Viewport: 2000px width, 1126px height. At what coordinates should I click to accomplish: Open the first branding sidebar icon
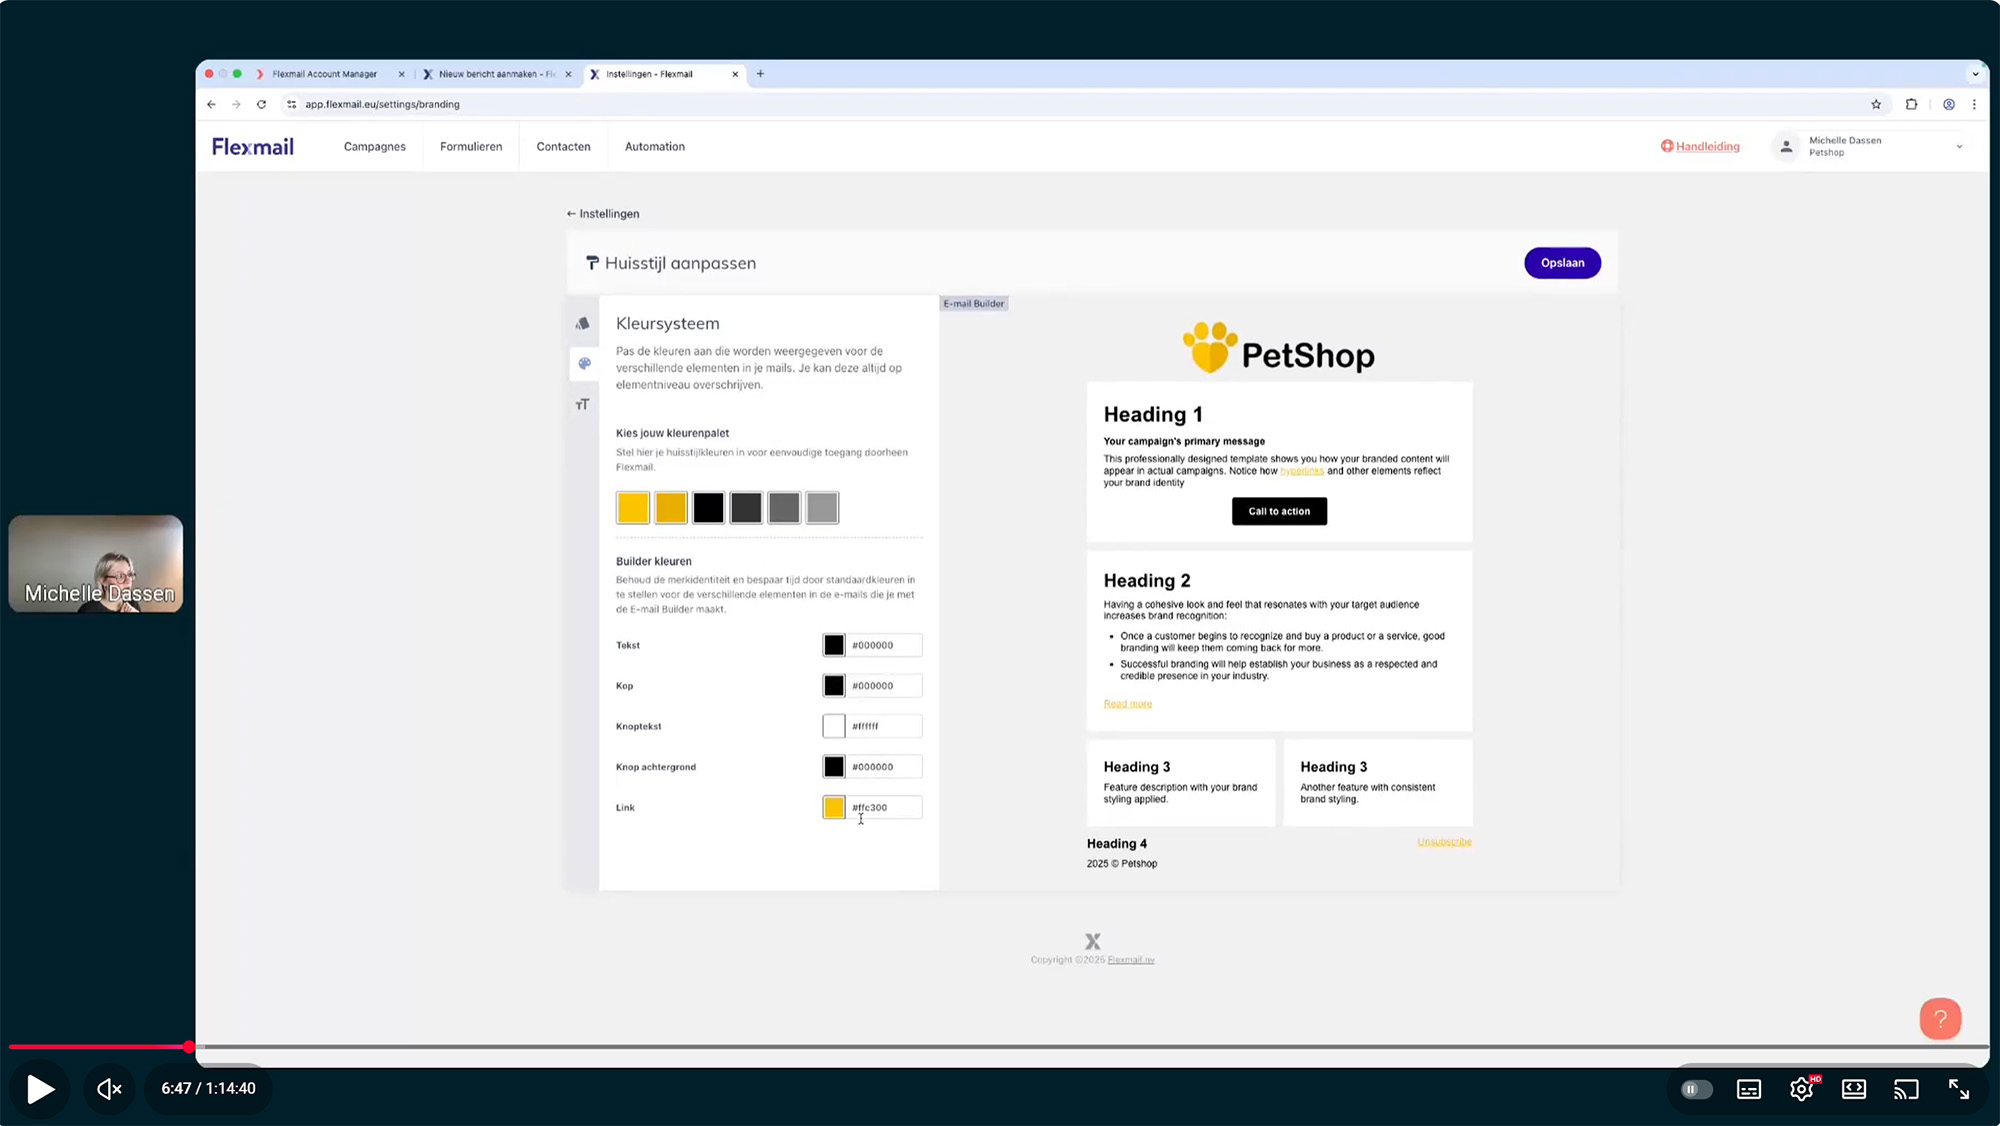pyautogui.click(x=583, y=324)
